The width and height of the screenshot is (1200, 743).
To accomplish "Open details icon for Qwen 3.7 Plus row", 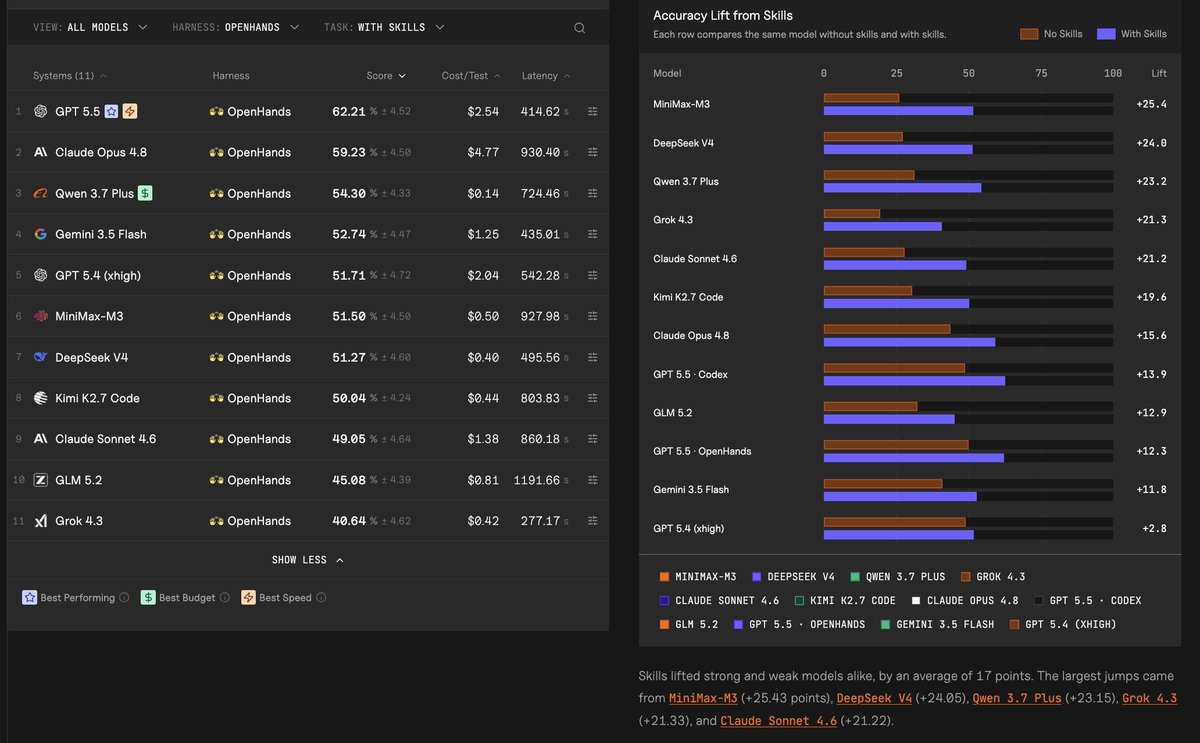I will point(593,193).
